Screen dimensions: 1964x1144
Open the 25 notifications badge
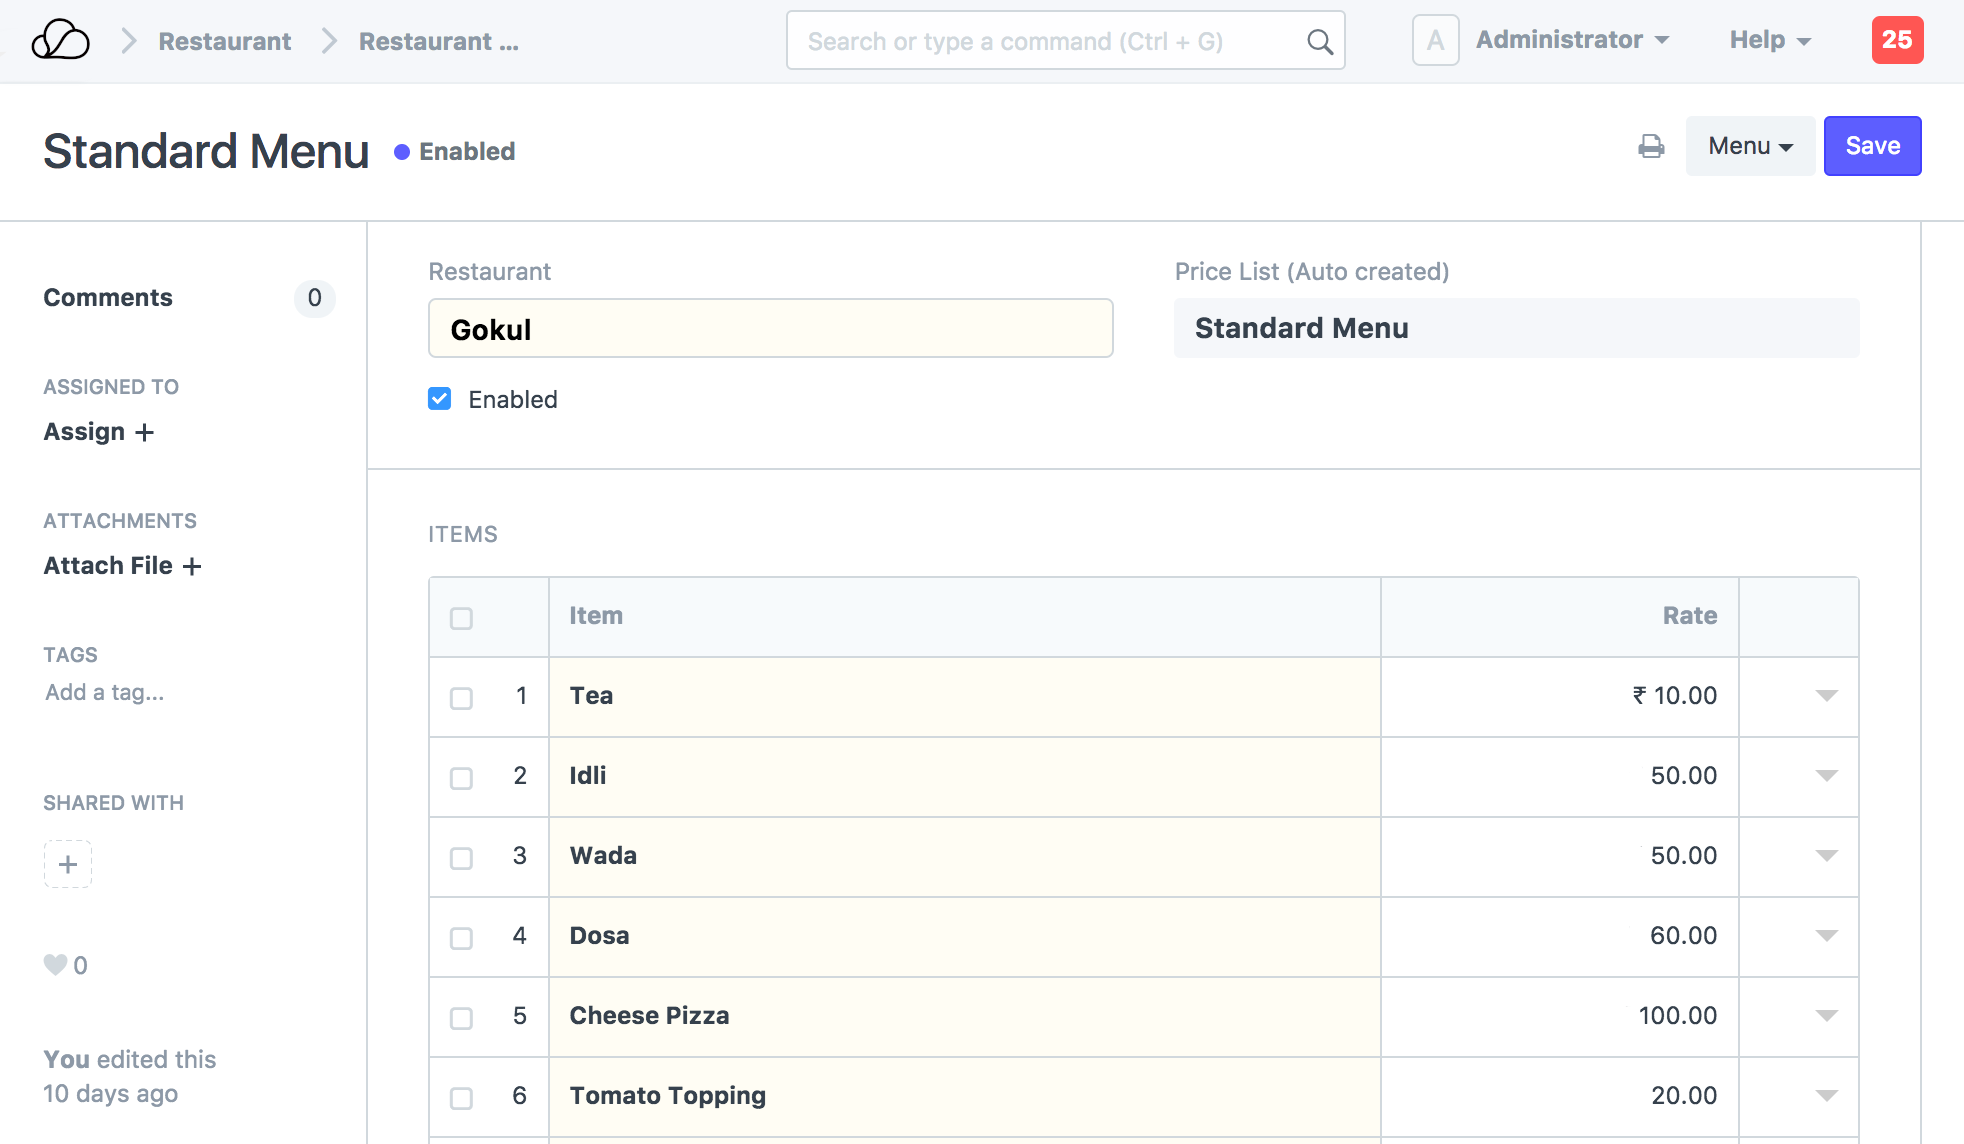click(x=1897, y=41)
